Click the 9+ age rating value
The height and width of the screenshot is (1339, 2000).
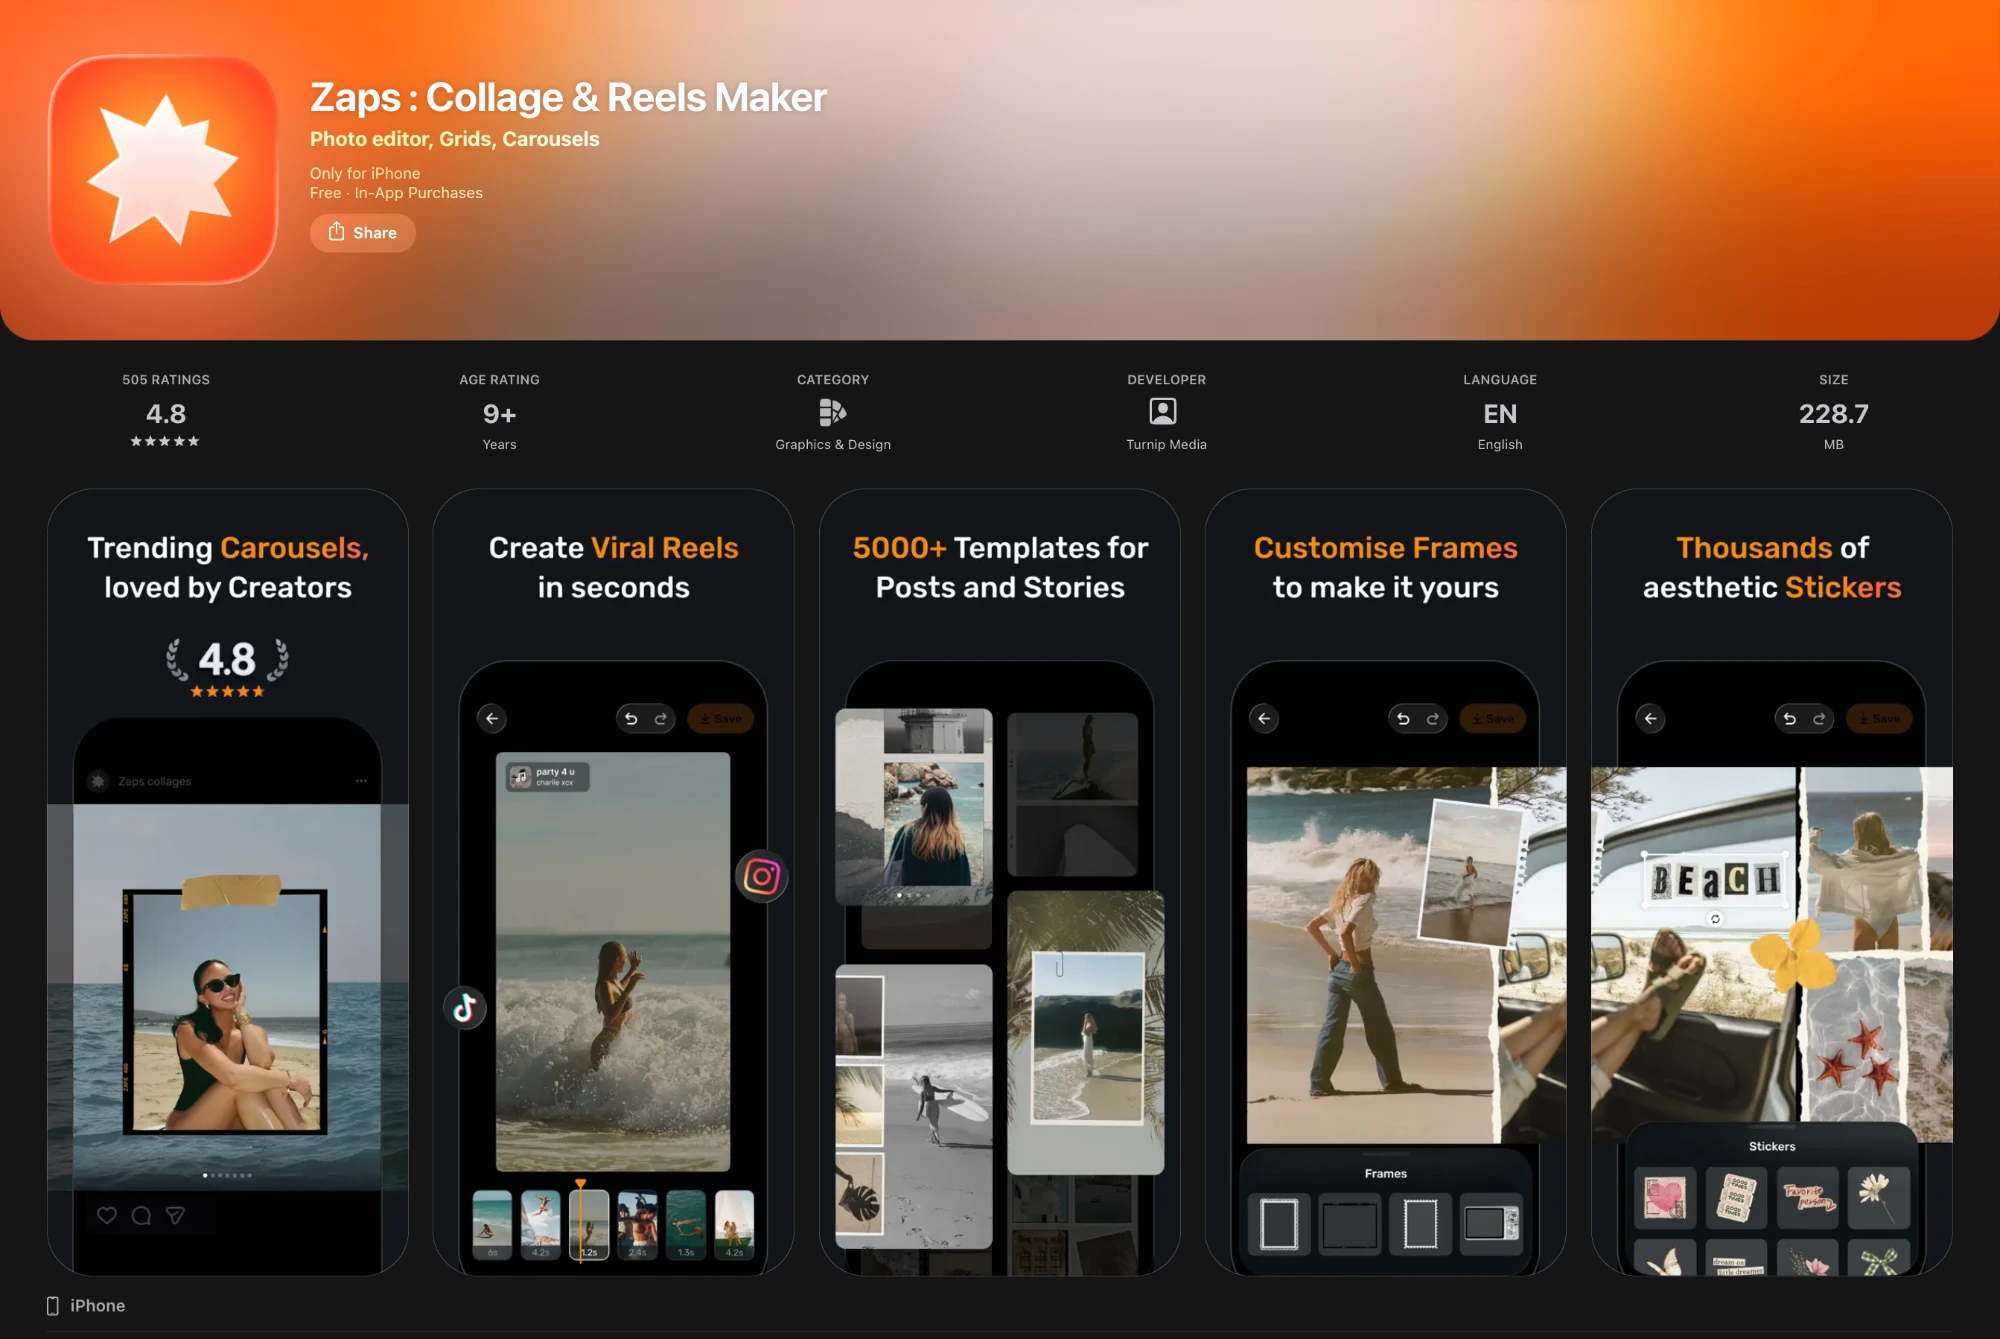pyautogui.click(x=499, y=414)
